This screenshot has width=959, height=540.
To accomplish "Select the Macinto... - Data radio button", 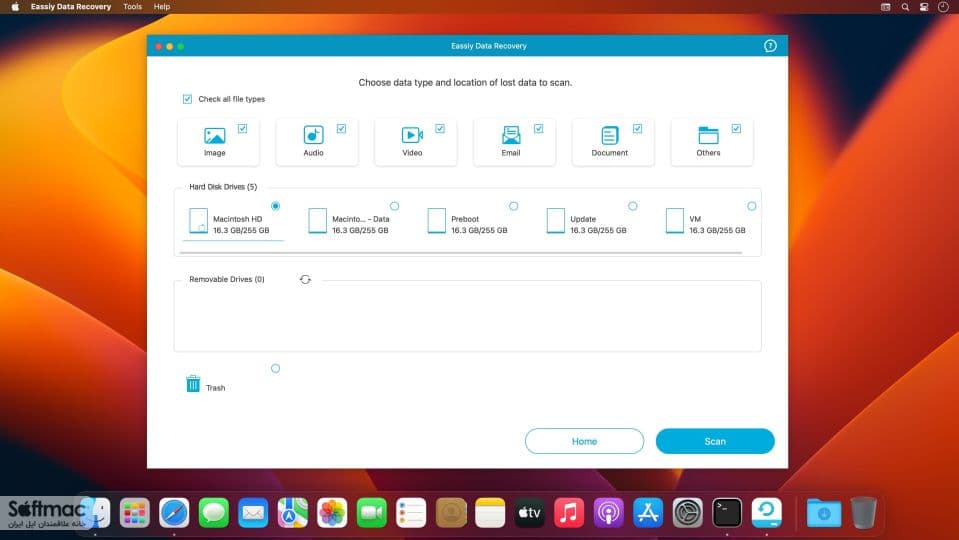I will (394, 206).
